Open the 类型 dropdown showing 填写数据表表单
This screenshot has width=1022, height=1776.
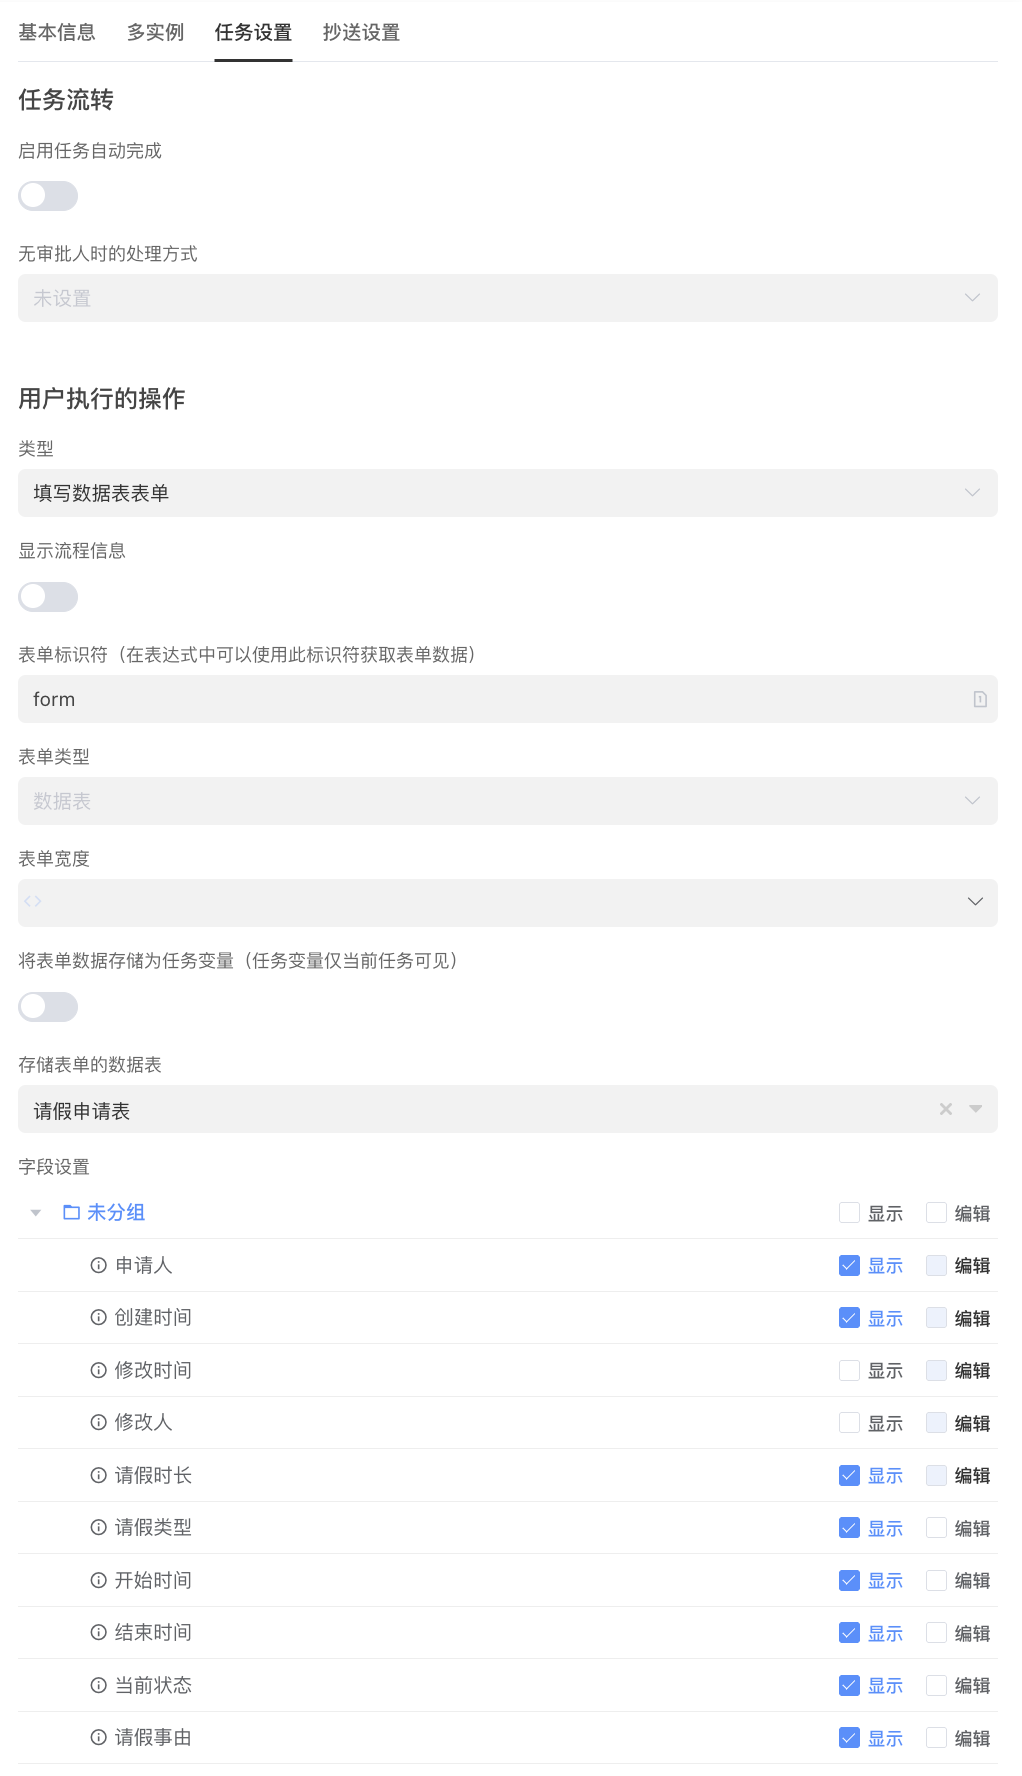point(507,493)
